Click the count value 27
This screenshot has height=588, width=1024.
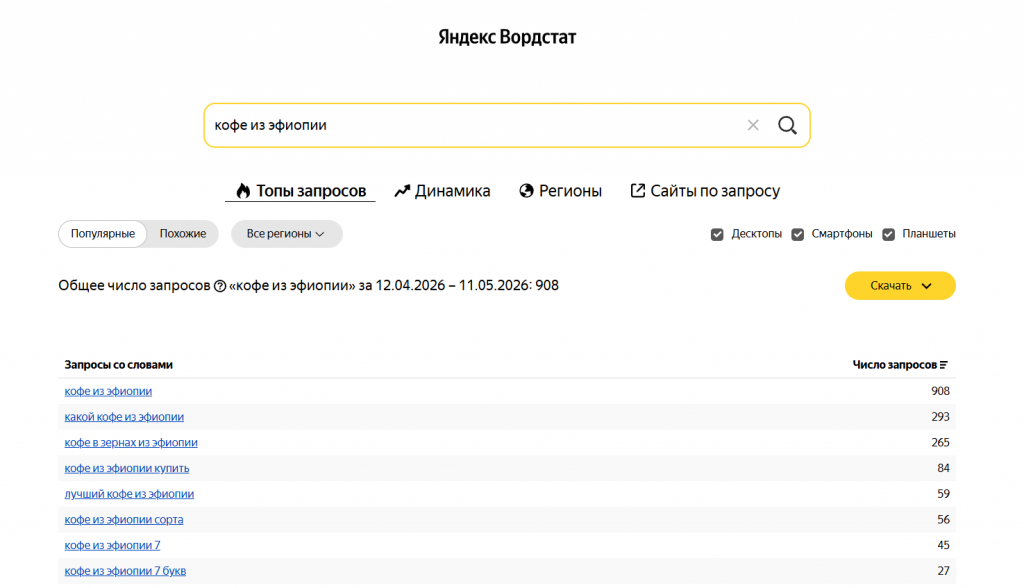(944, 571)
